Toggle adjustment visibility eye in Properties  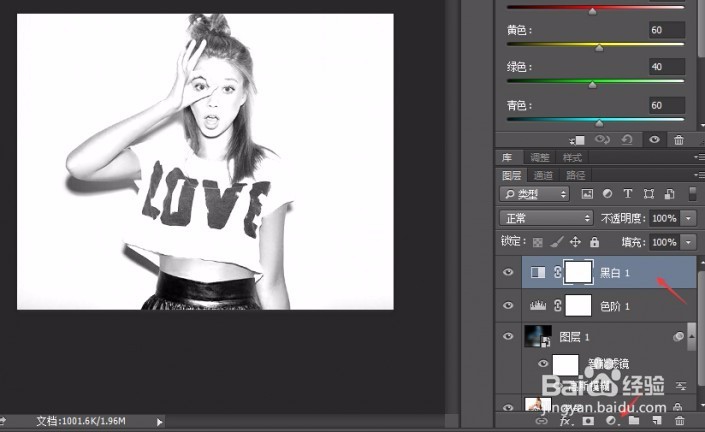click(x=654, y=140)
